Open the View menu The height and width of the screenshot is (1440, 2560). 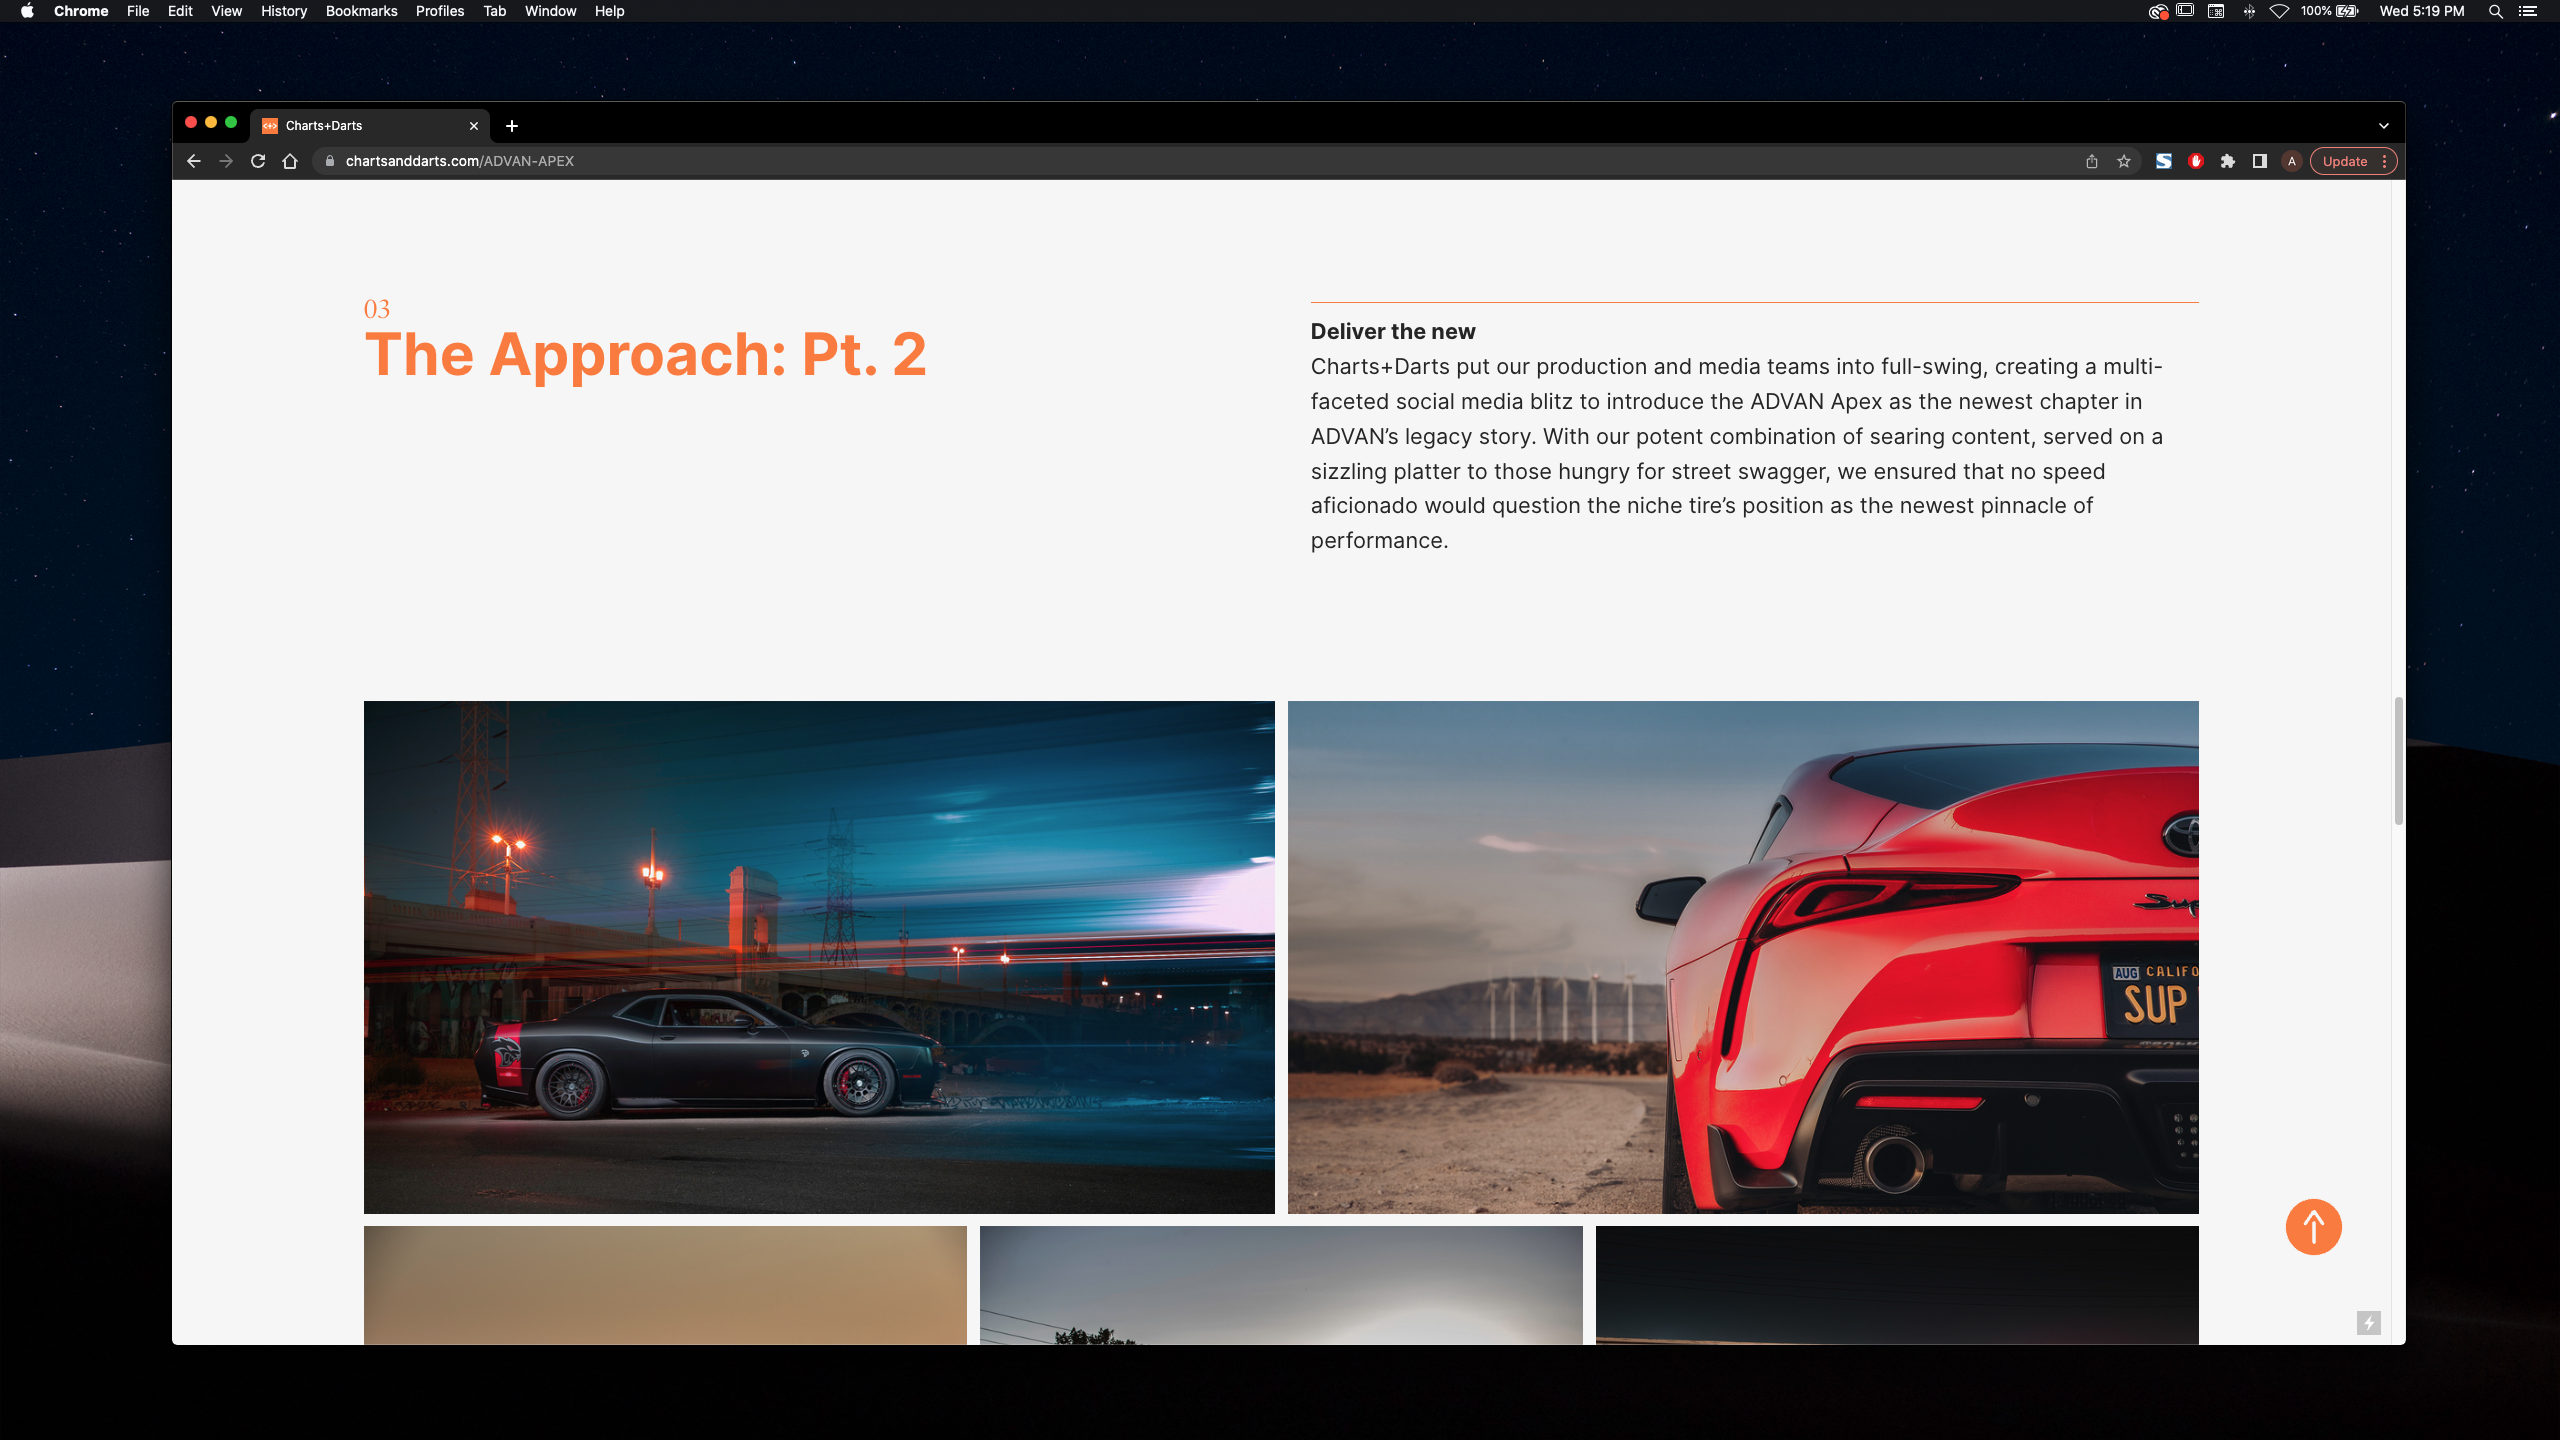(227, 11)
